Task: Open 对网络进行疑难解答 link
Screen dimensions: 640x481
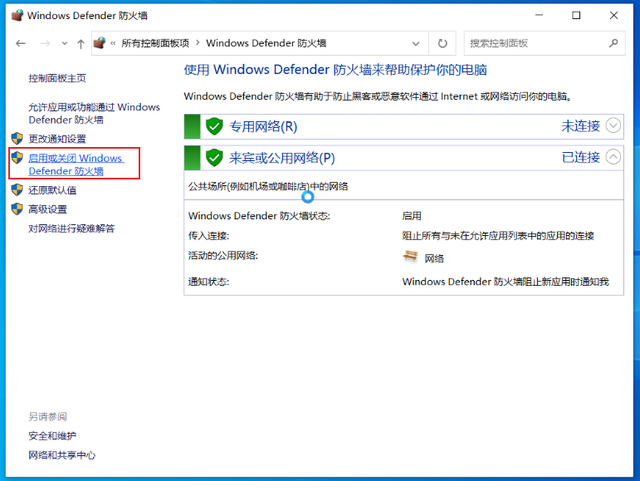Action: coord(71,229)
